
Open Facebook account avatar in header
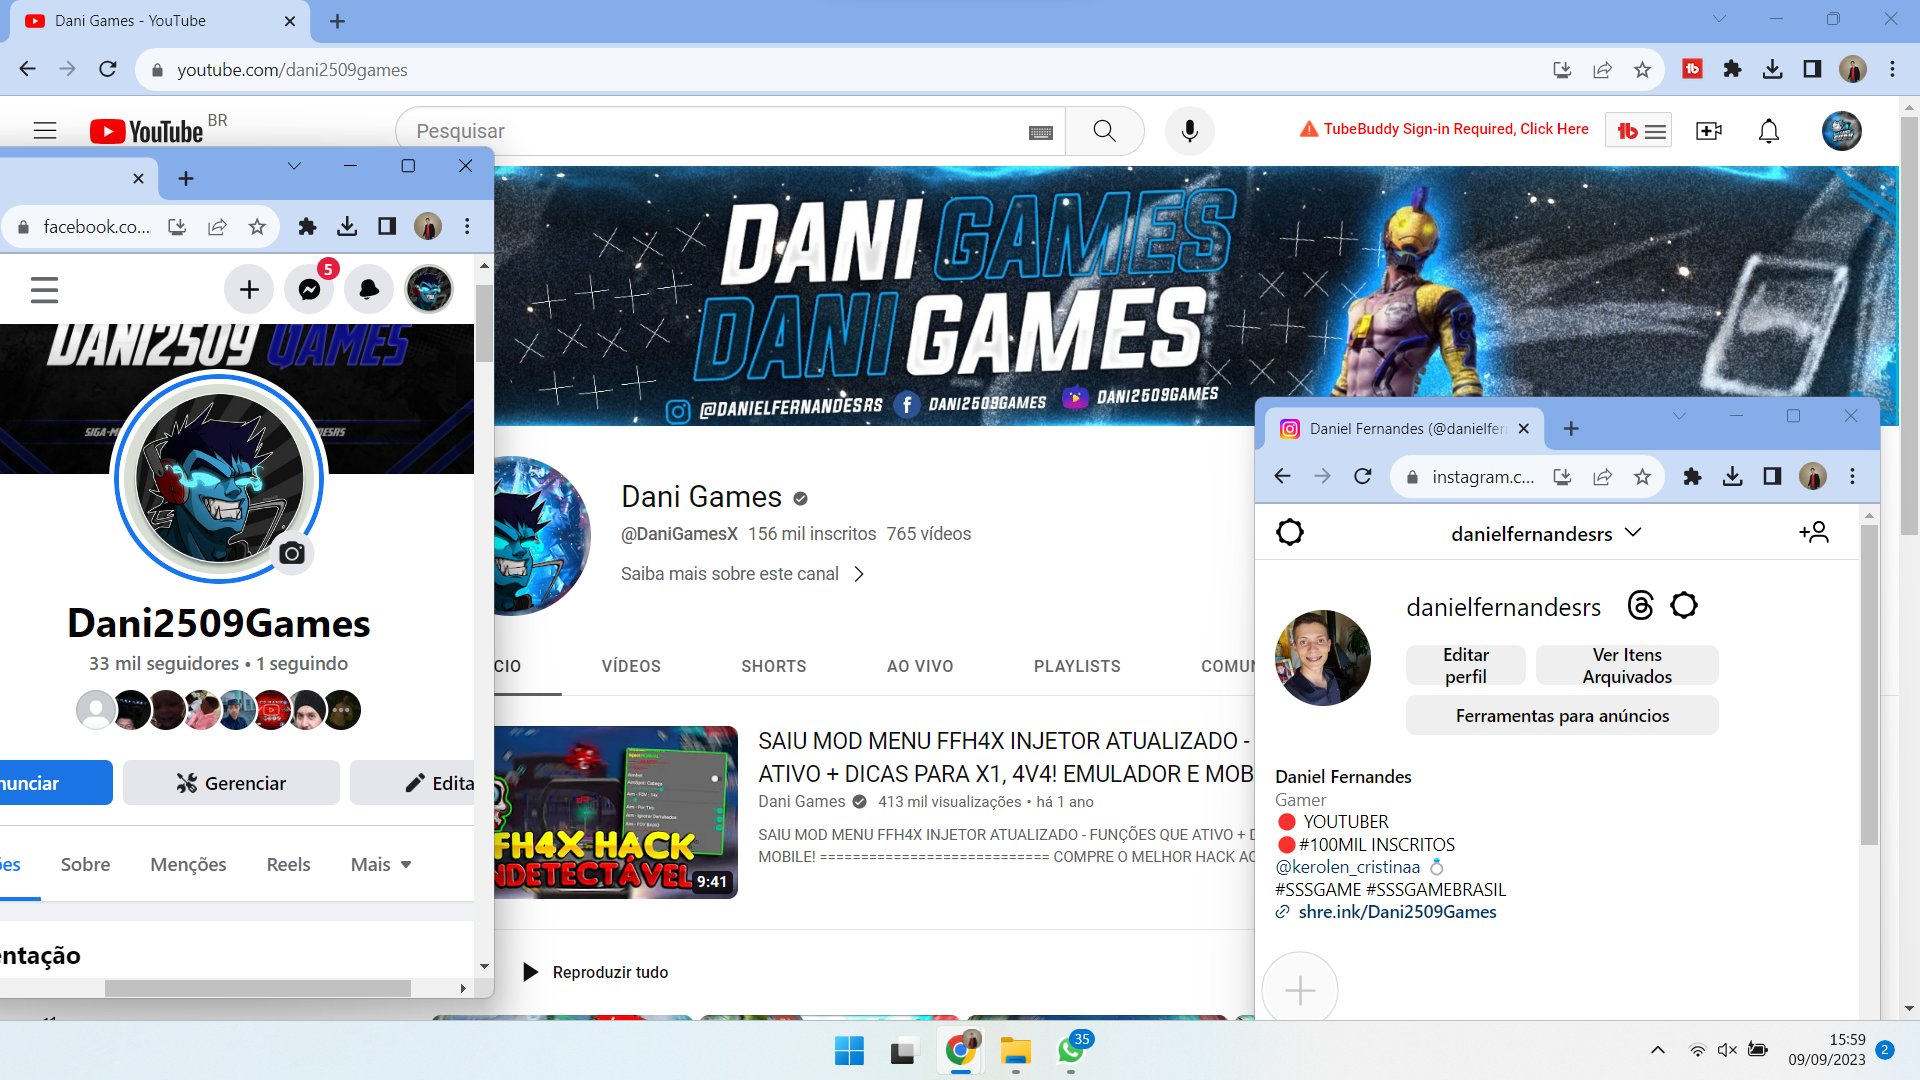point(429,290)
